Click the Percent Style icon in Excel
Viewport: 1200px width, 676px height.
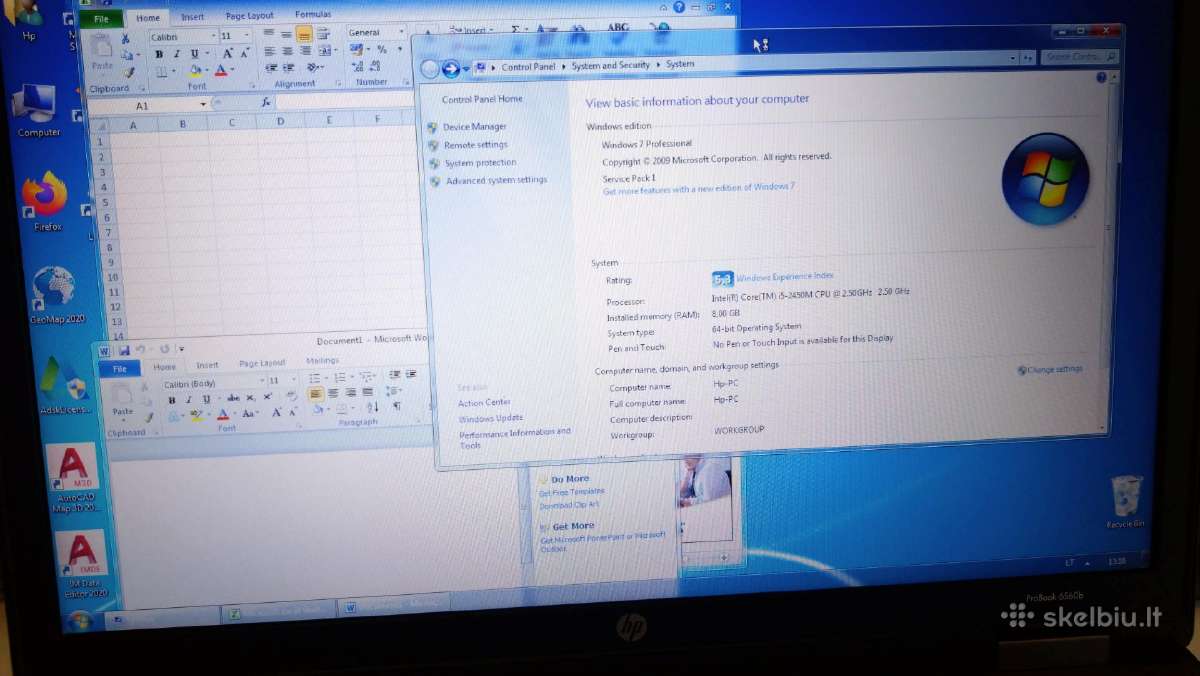382,50
